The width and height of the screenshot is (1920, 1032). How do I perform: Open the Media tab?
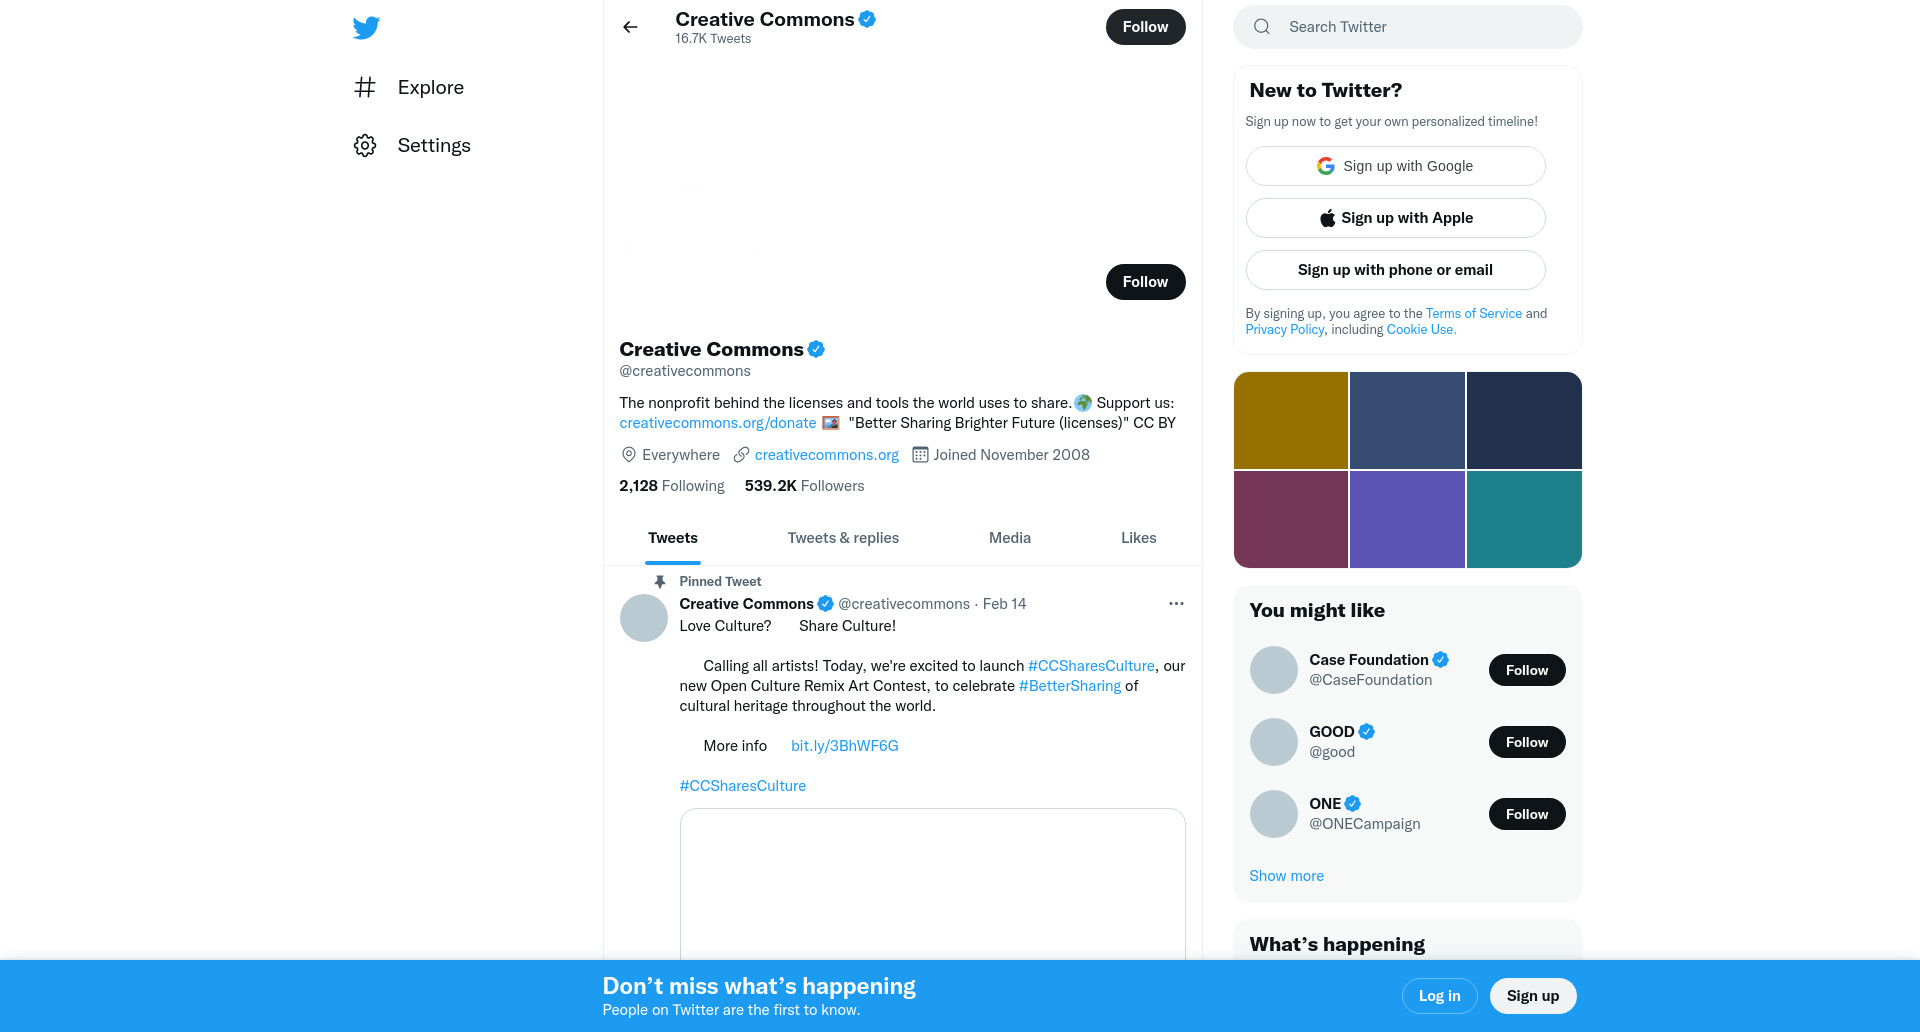click(1010, 538)
